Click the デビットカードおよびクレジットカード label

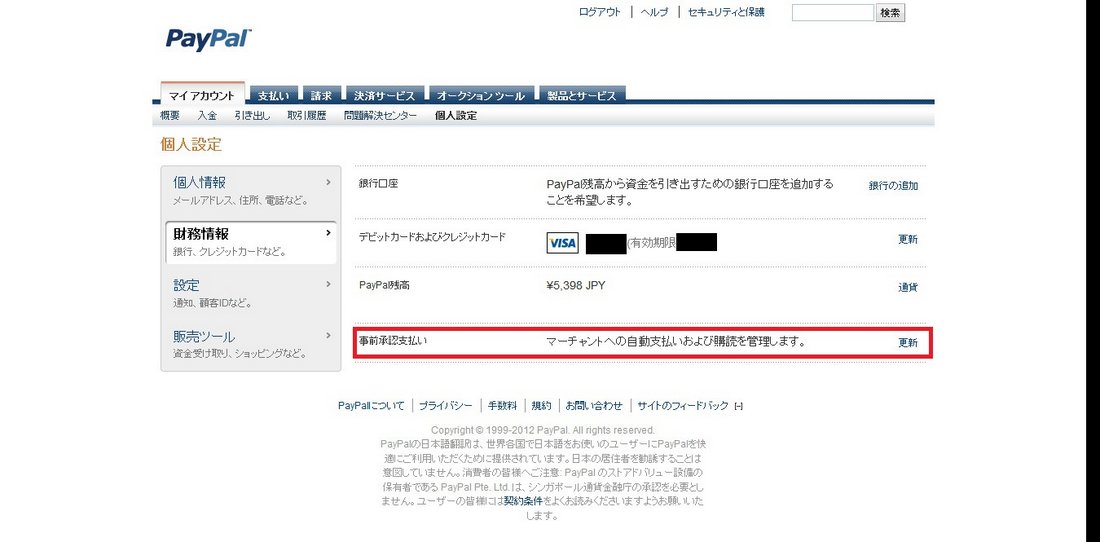pos(432,237)
